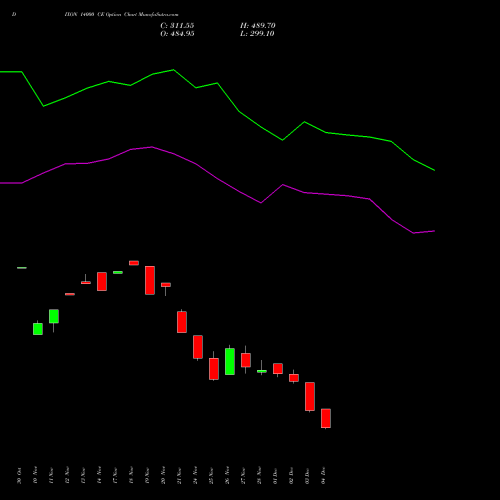Image resolution: width=500 pixels, height=500 pixels.
Task: Select the 14 Nov date label
Action: click(99, 475)
